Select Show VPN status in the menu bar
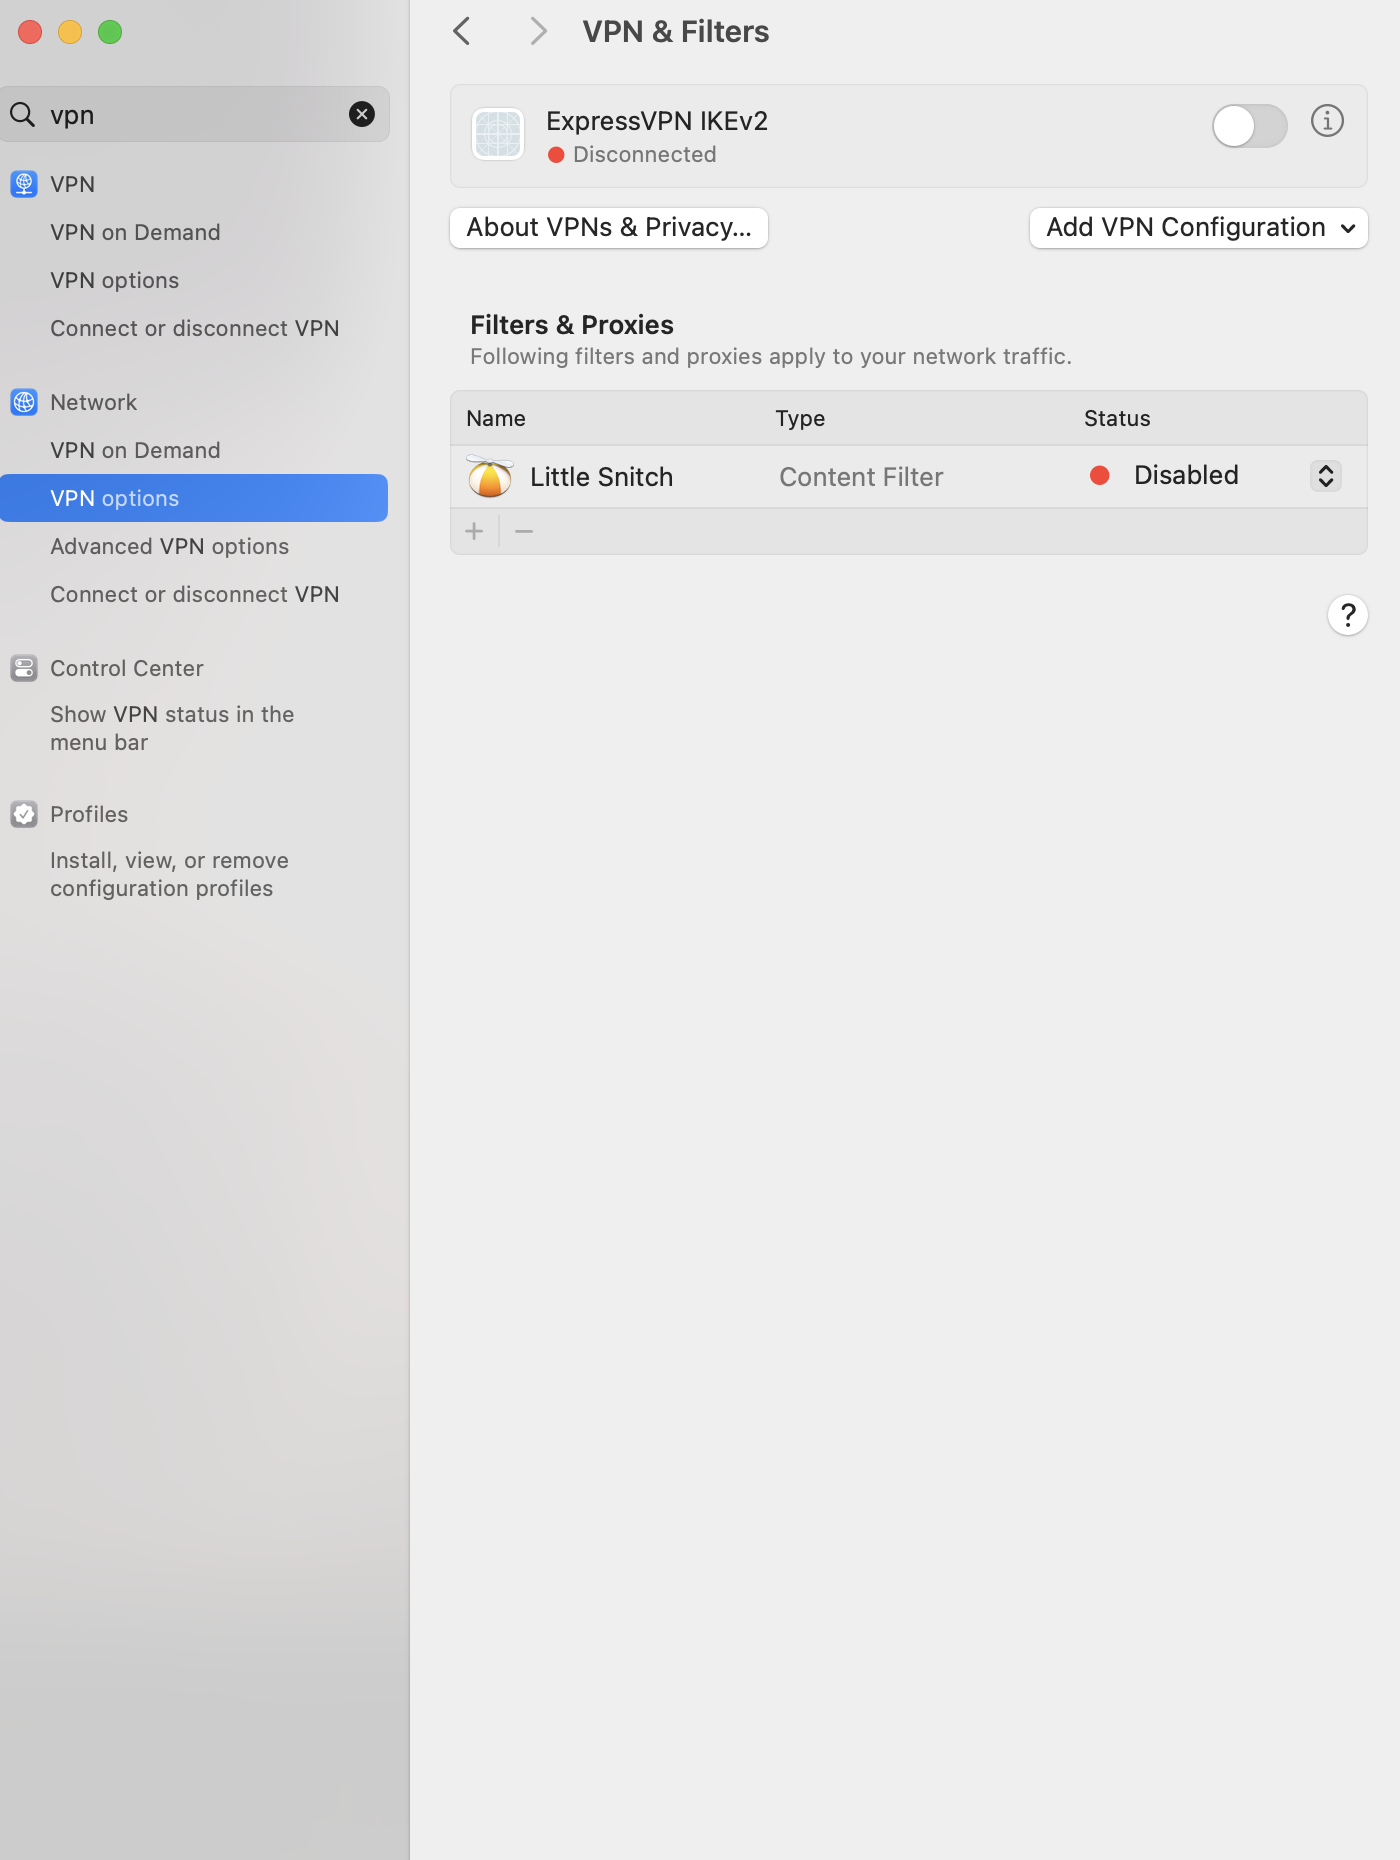 tap(172, 728)
